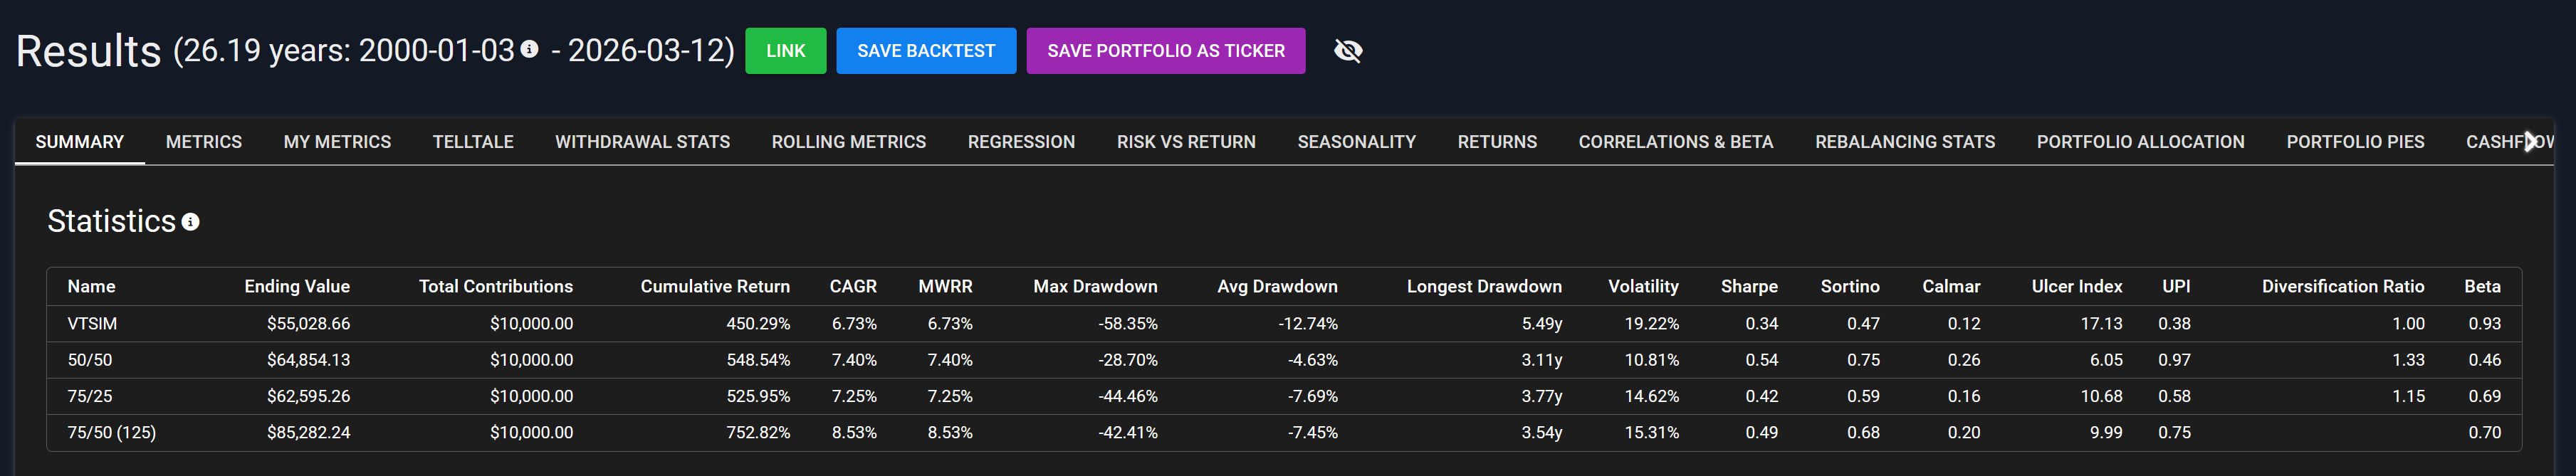
Task: Click SAVE PORTFOLIO AS TICKER button
Action: 1165,51
